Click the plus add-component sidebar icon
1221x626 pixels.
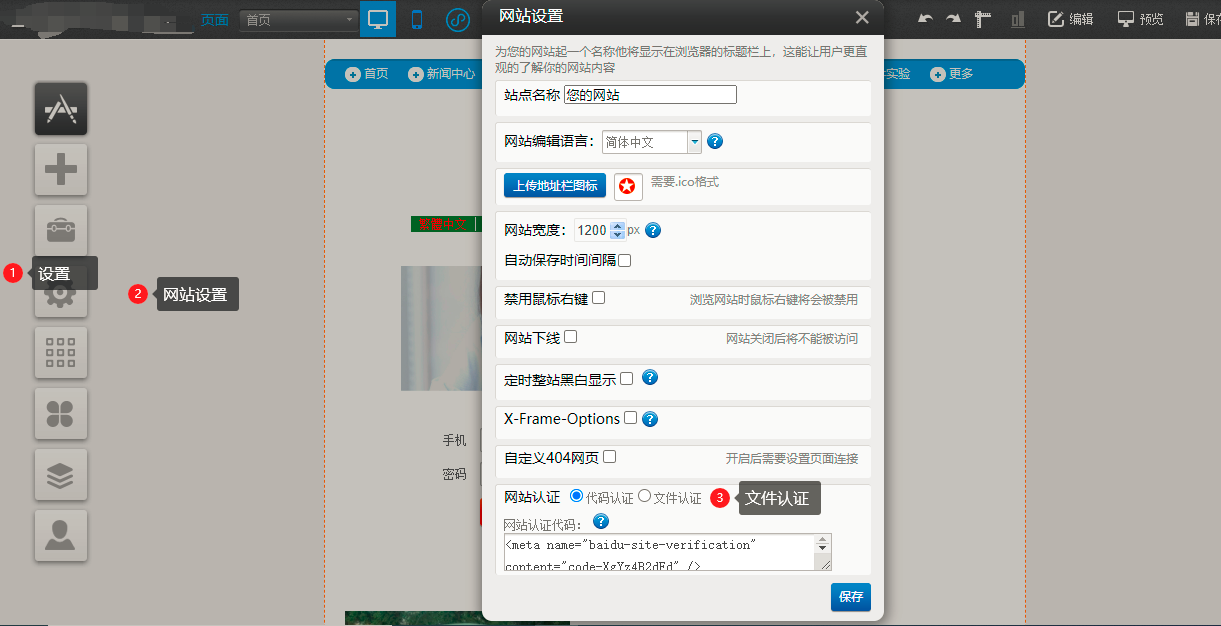(x=61, y=169)
